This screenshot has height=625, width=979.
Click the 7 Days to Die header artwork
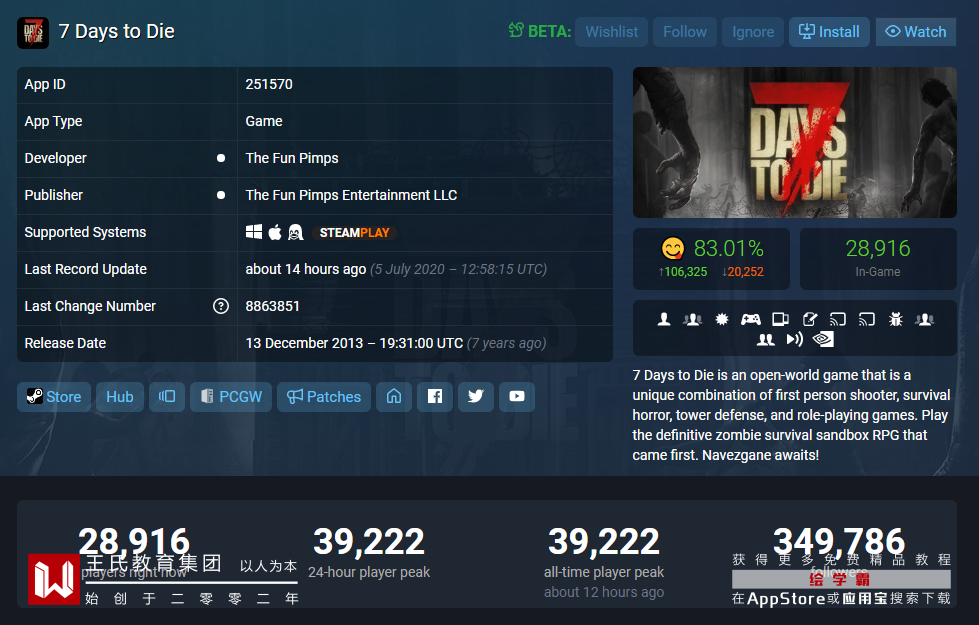(794, 142)
